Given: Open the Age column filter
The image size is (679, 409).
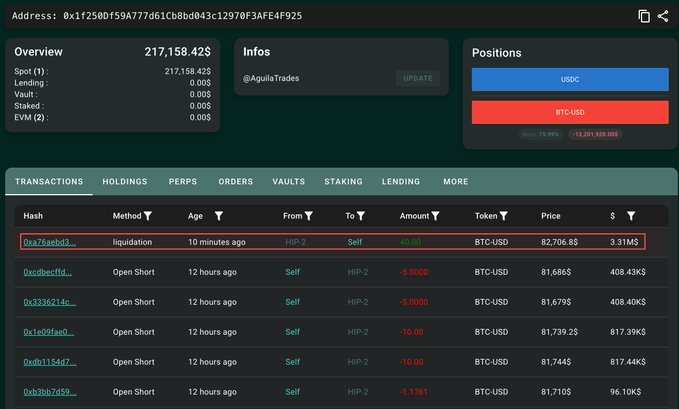Looking at the screenshot, I should click(x=219, y=216).
